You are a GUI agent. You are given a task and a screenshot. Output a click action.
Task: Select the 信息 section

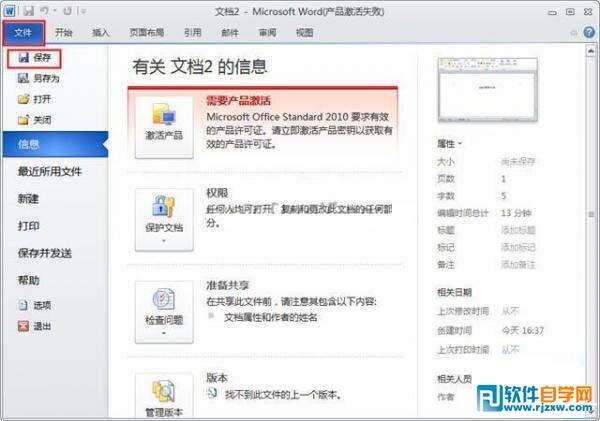coord(55,144)
